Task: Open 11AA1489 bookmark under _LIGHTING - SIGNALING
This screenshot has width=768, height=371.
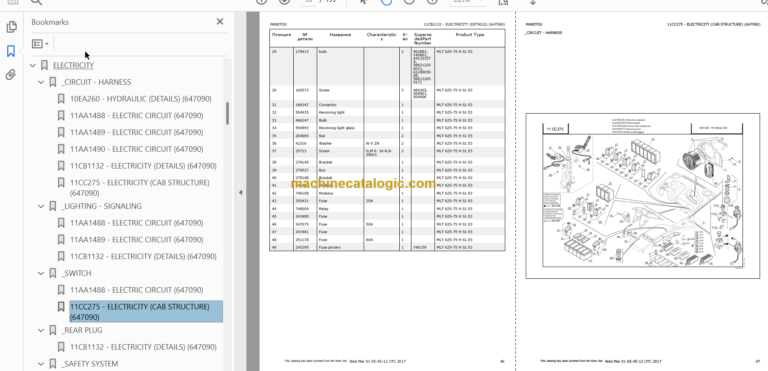Action: point(136,240)
